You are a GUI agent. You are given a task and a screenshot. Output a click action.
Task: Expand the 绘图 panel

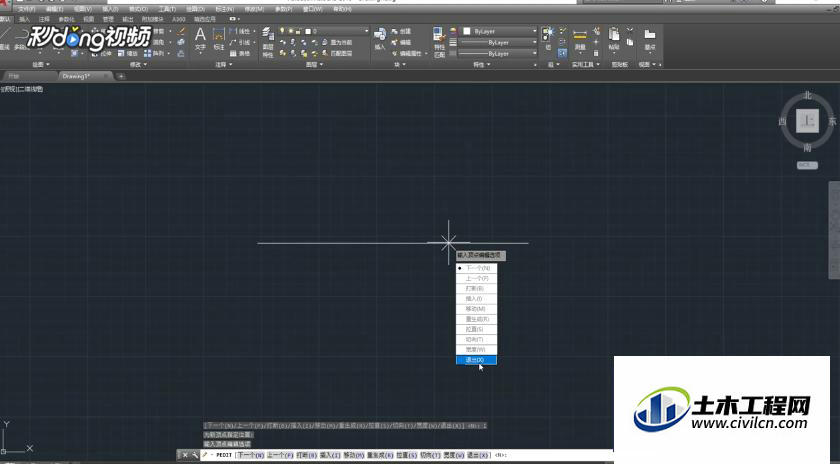[41, 65]
